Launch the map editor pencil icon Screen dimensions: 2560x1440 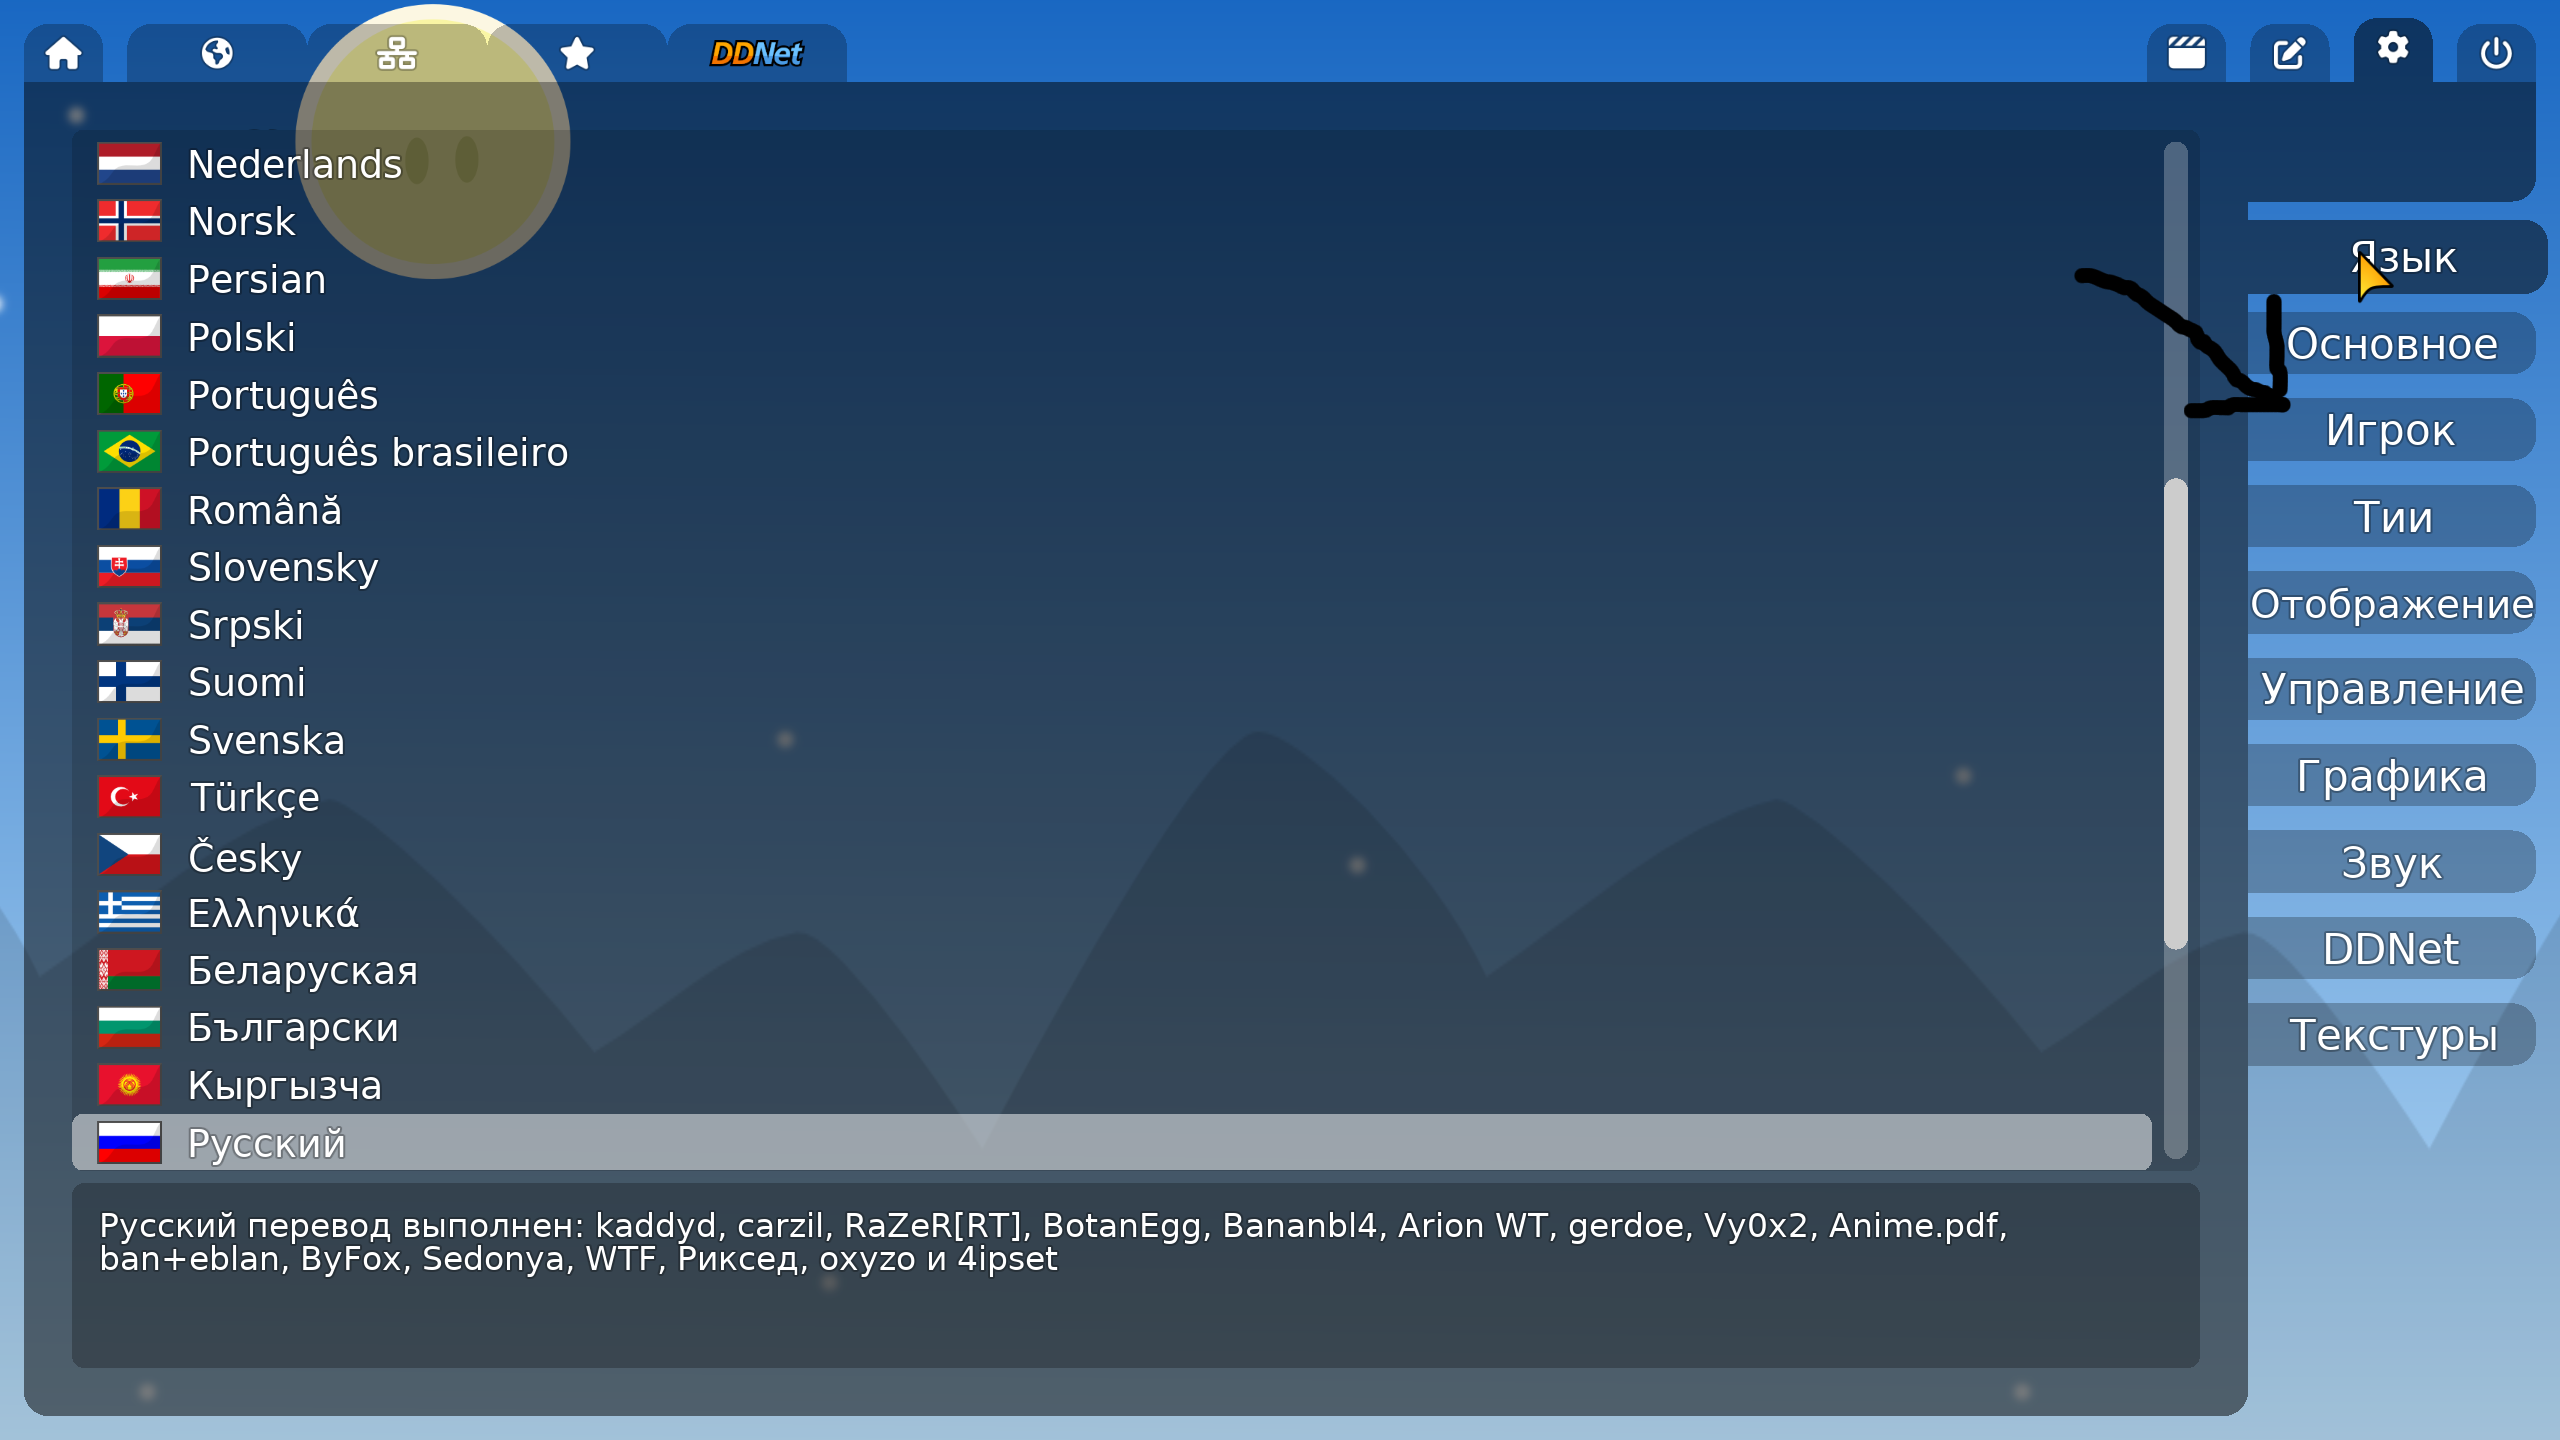[2289, 53]
